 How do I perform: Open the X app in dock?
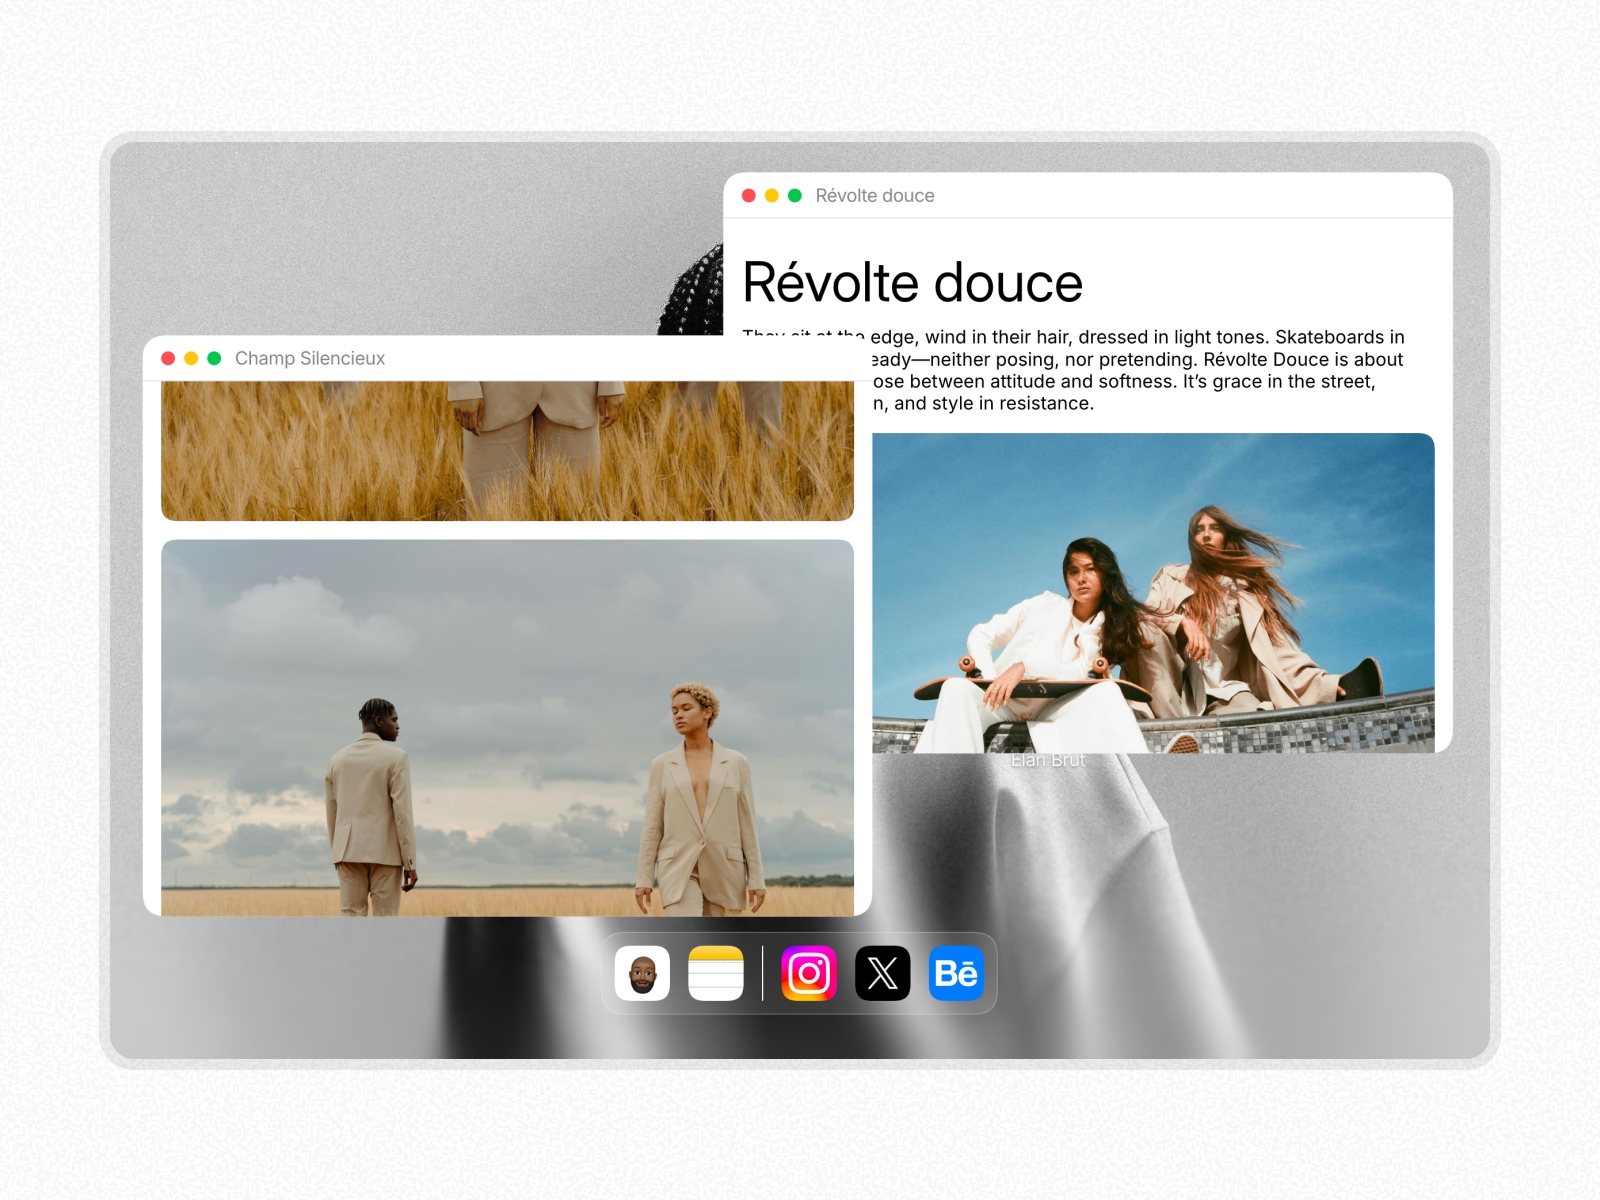pos(883,973)
